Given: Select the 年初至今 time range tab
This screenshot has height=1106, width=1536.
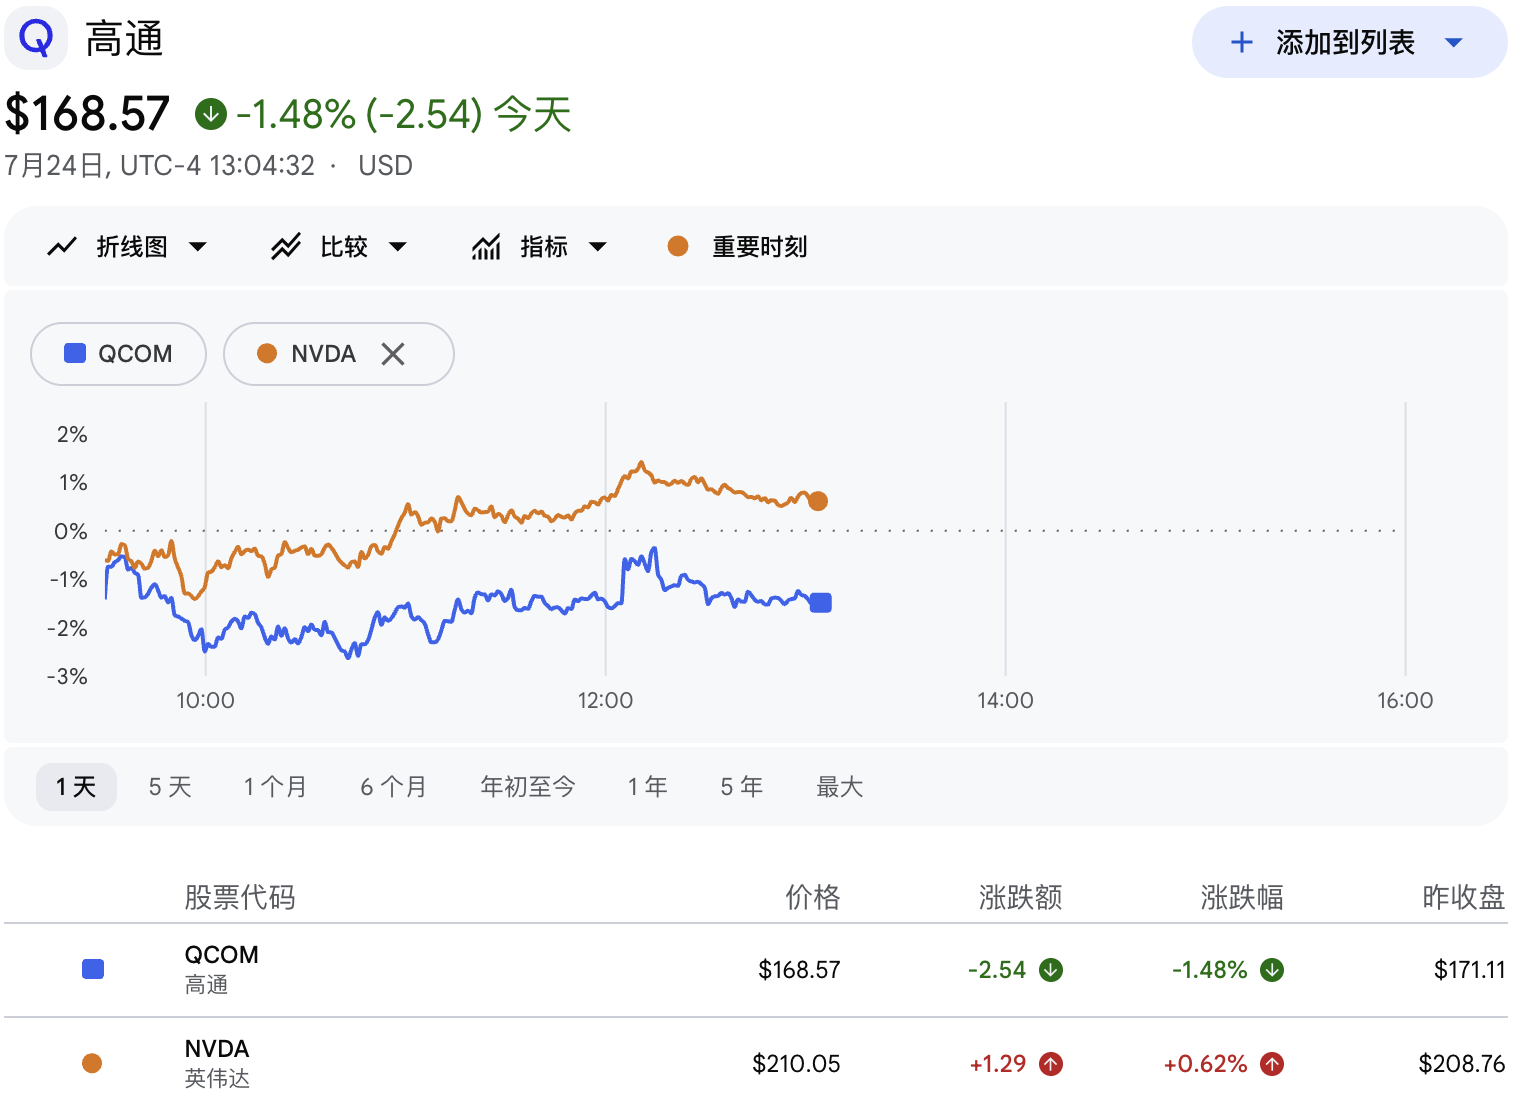Looking at the screenshot, I should pyautogui.click(x=528, y=787).
